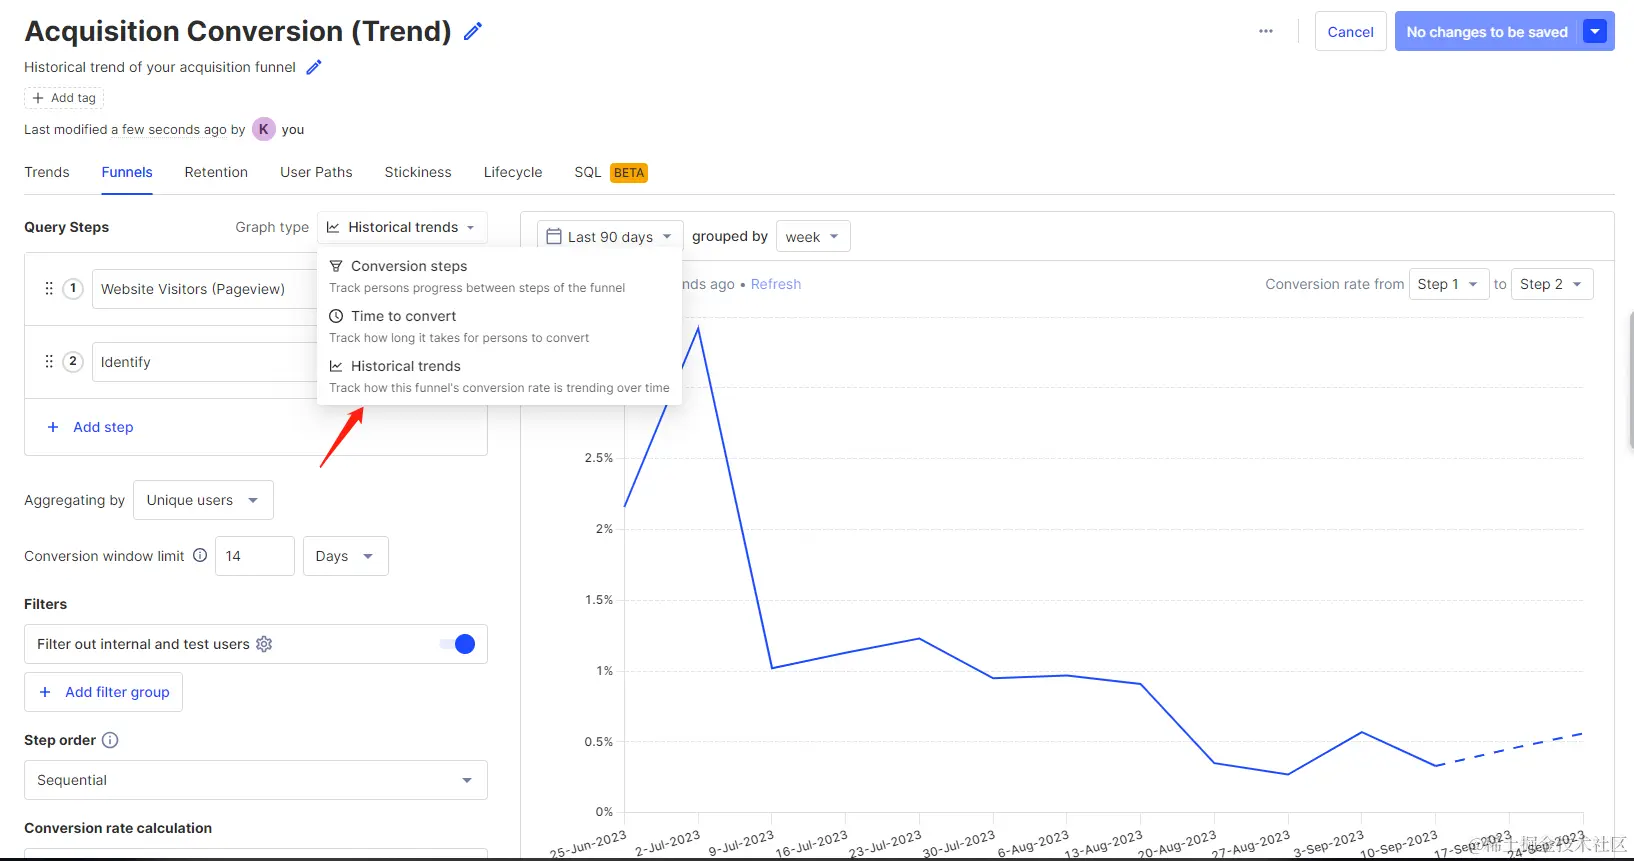Choose Conversion steps graph type
This screenshot has height=861, width=1634.
[499, 276]
